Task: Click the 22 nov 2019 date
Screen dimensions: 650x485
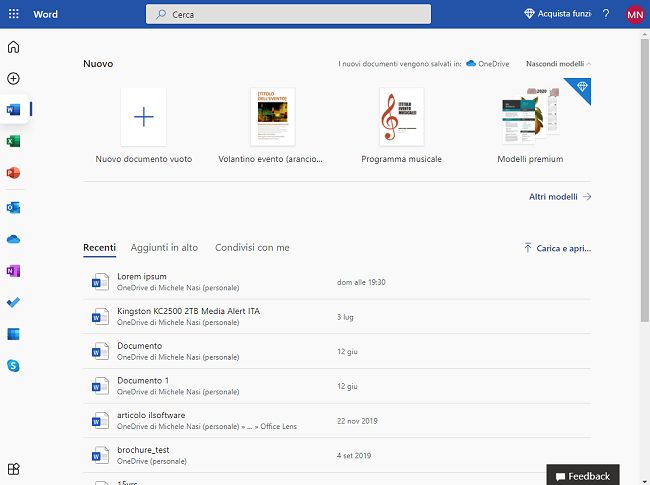Action: tap(357, 421)
